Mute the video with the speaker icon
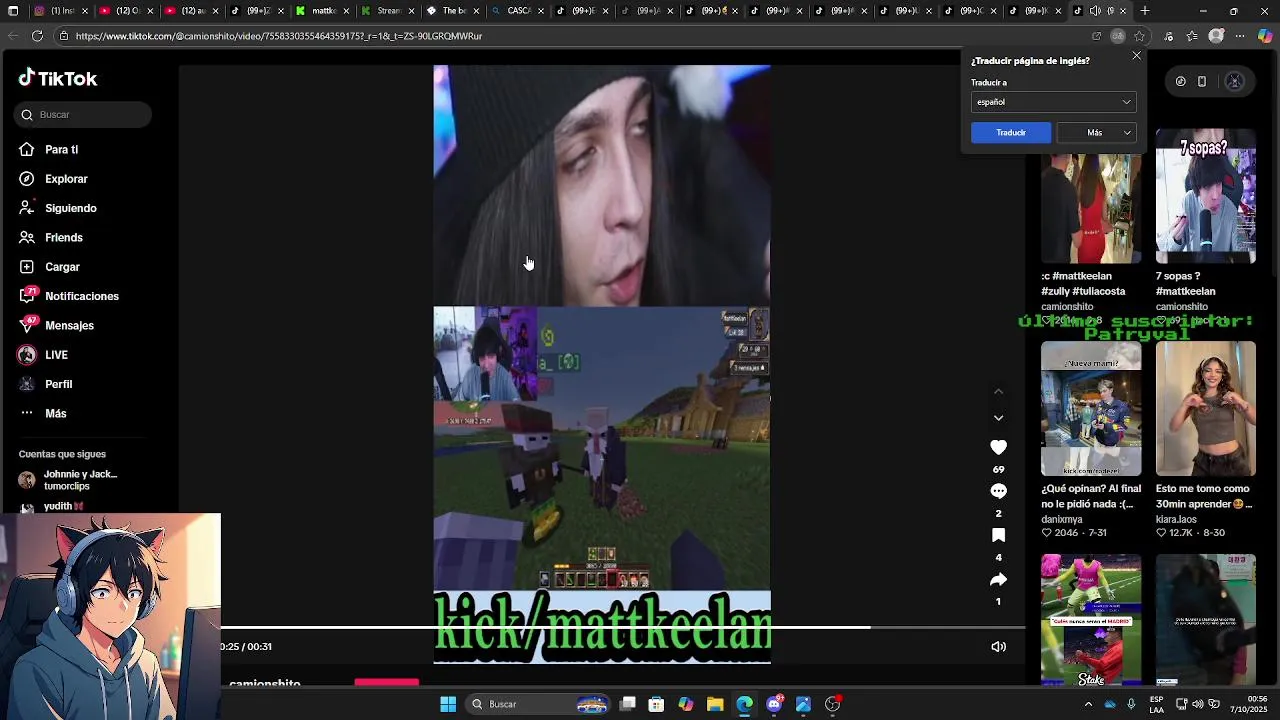This screenshot has height=720, width=1280. pyautogui.click(x=998, y=646)
